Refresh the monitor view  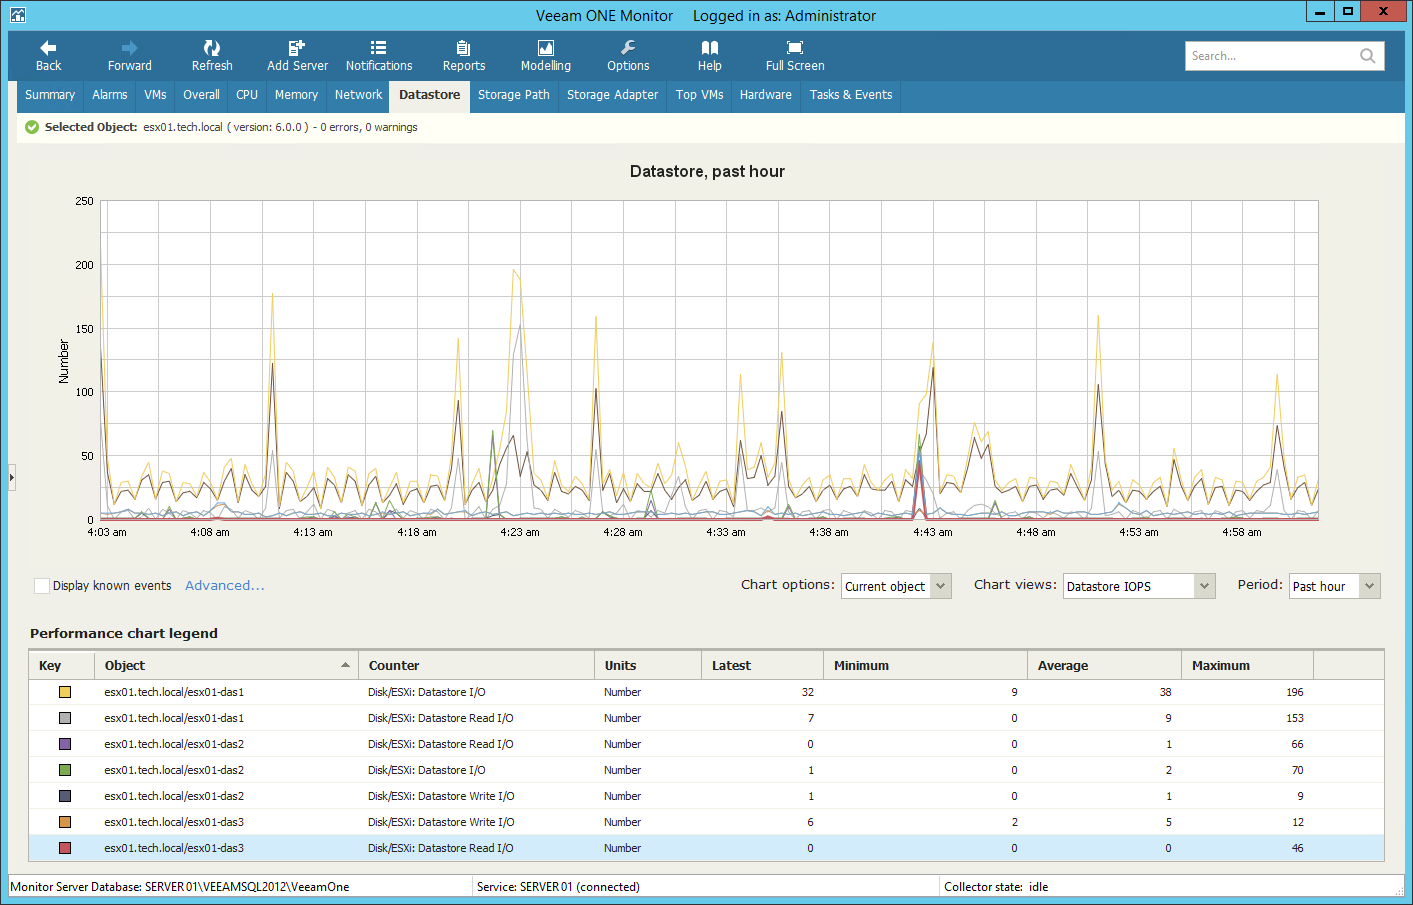(x=212, y=47)
